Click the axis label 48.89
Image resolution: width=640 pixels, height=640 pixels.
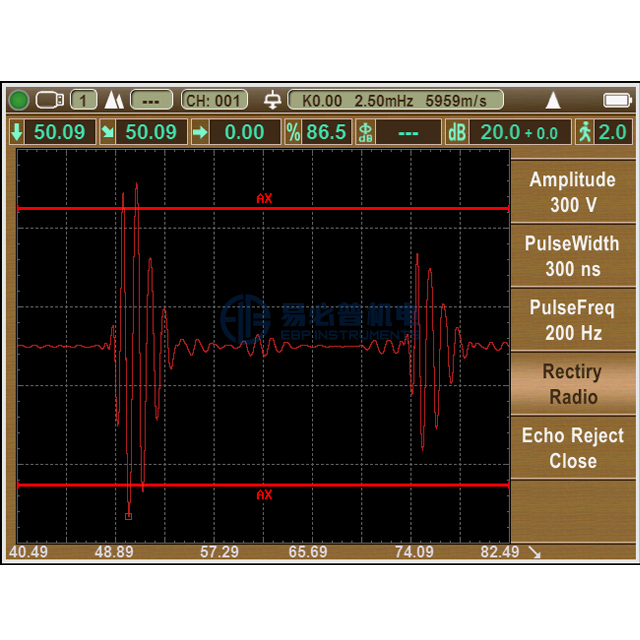tap(114, 552)
